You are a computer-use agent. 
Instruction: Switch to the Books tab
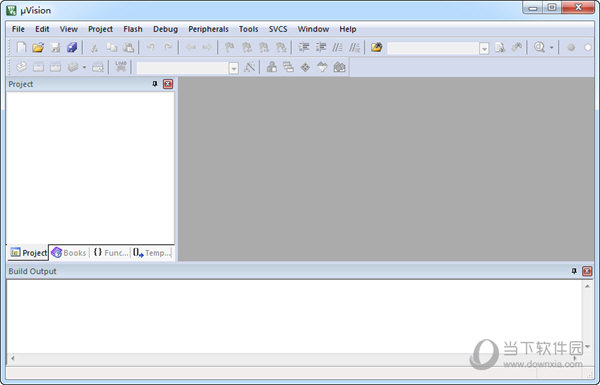click(69, 253)
